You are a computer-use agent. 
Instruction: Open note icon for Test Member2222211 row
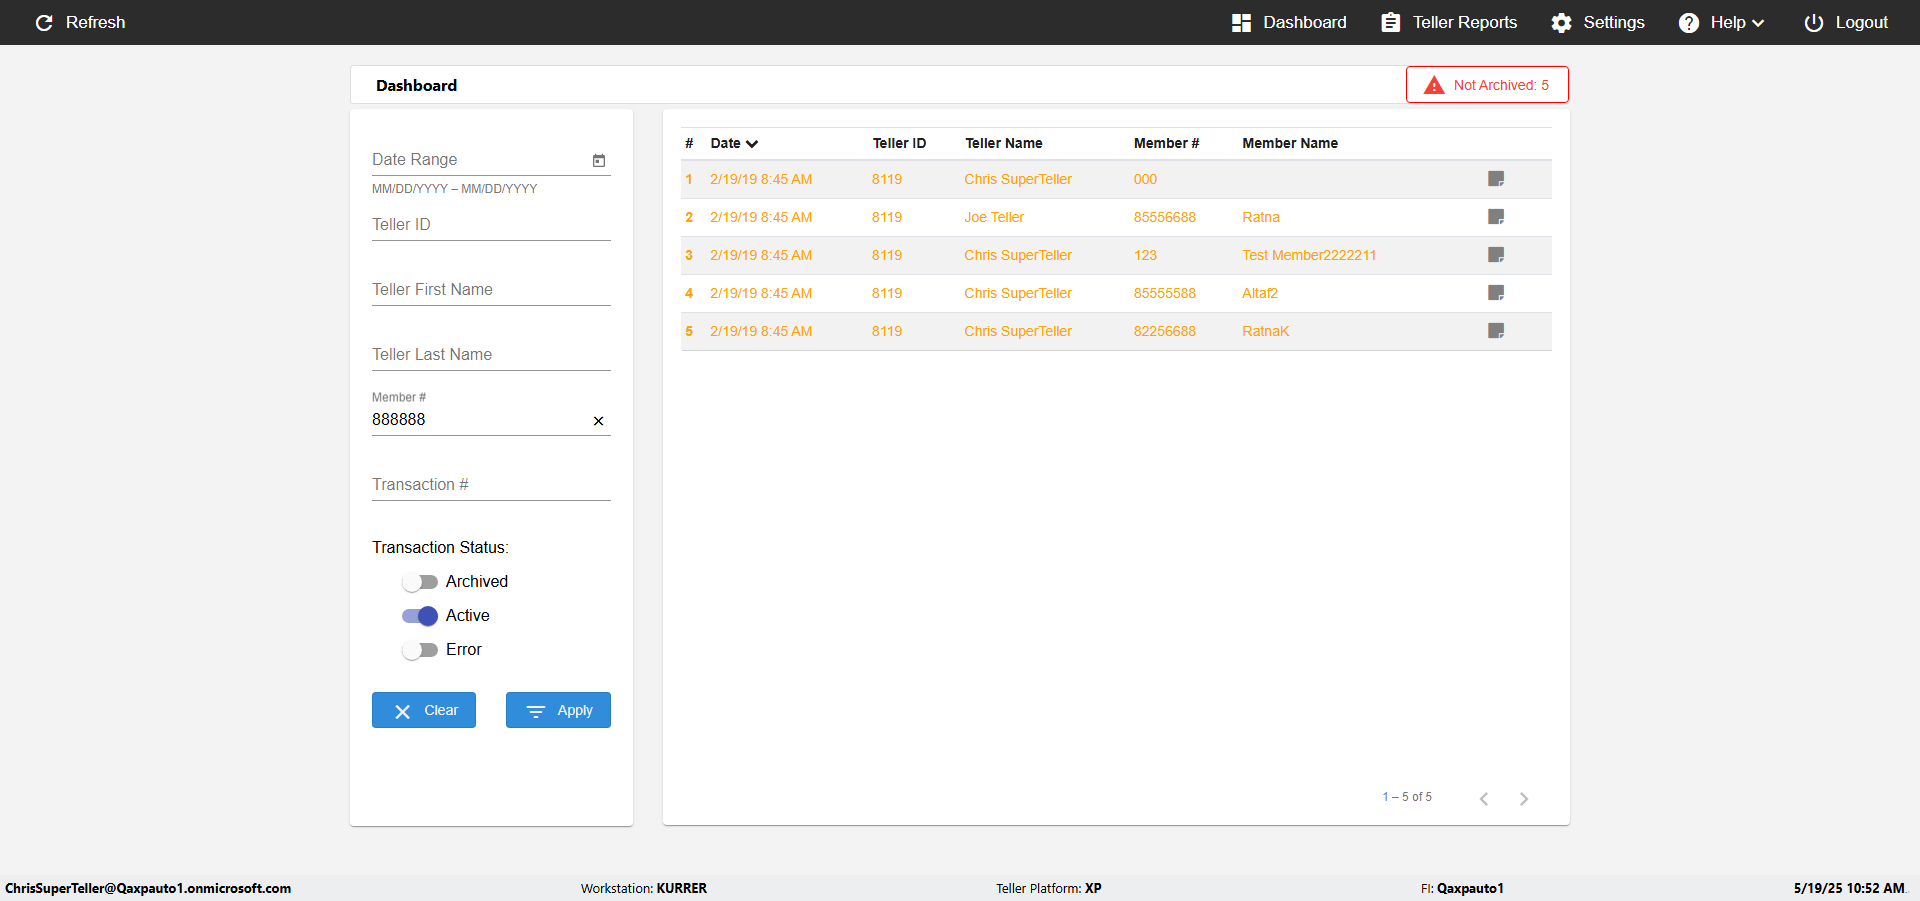pos(1496,255)
